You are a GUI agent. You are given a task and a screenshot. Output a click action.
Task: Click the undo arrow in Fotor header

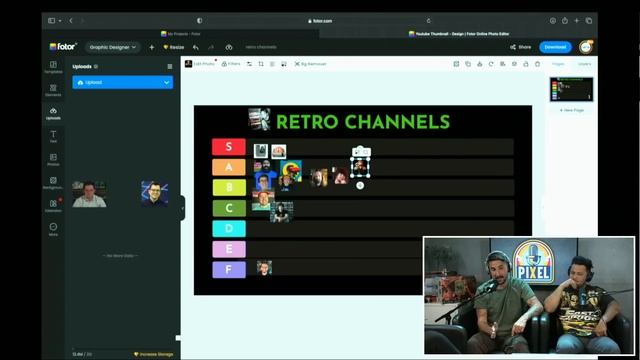pyautogui.click(x=196, y=47)
